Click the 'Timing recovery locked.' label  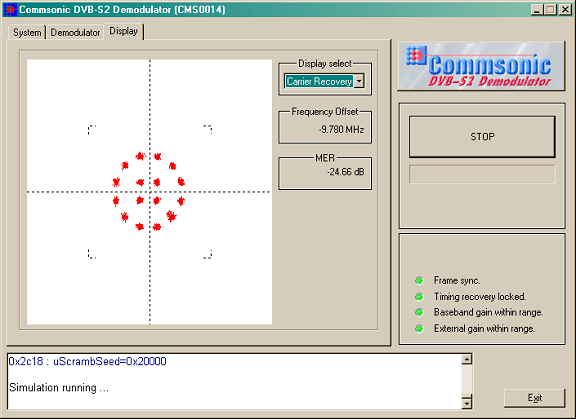(x=479, y=296)
